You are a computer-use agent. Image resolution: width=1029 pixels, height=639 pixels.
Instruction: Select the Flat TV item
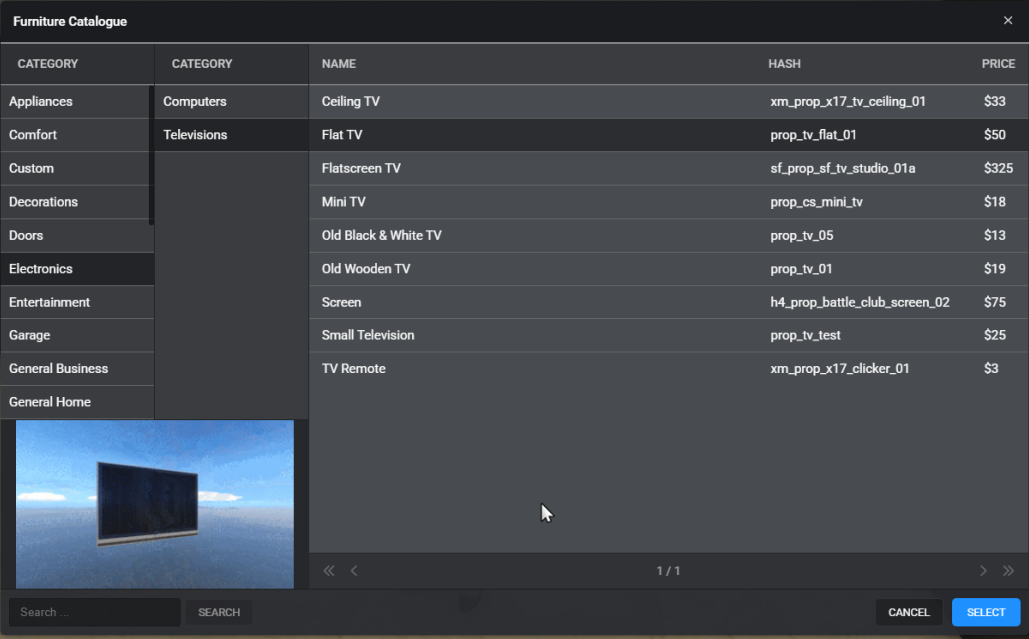pyautogui.click(x=669, y=135)
